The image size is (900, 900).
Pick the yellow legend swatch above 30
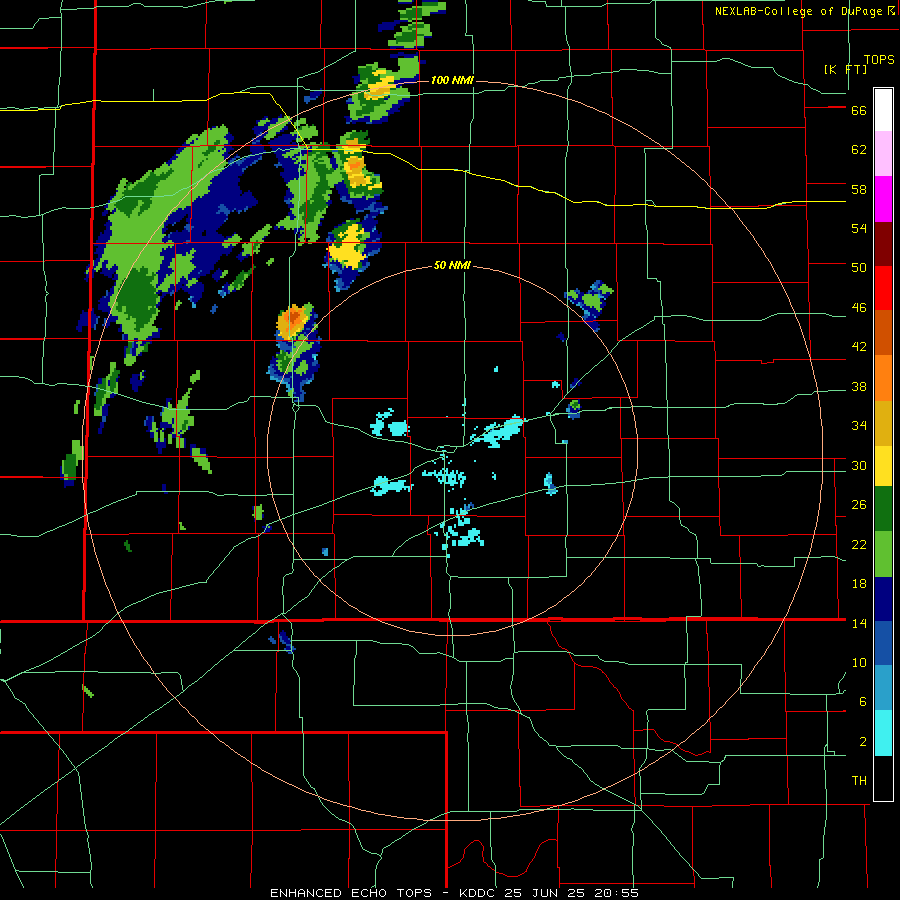pos(883,466)
